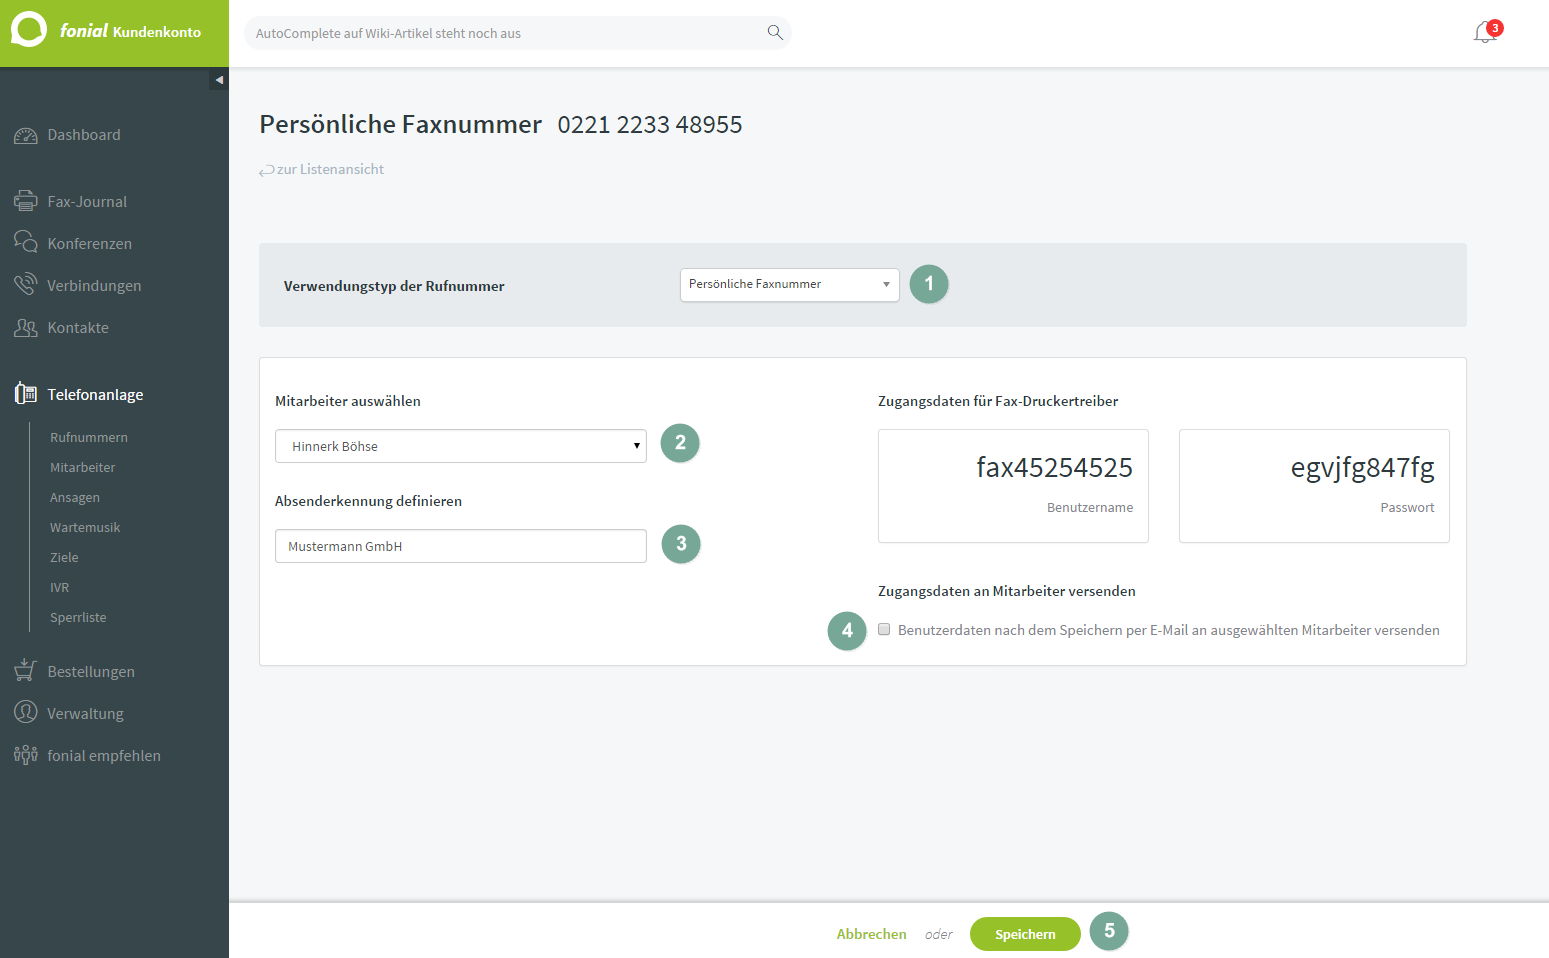Open Wartemusik submenu entry
This screenshot has width=1549, height=958.
85,527
